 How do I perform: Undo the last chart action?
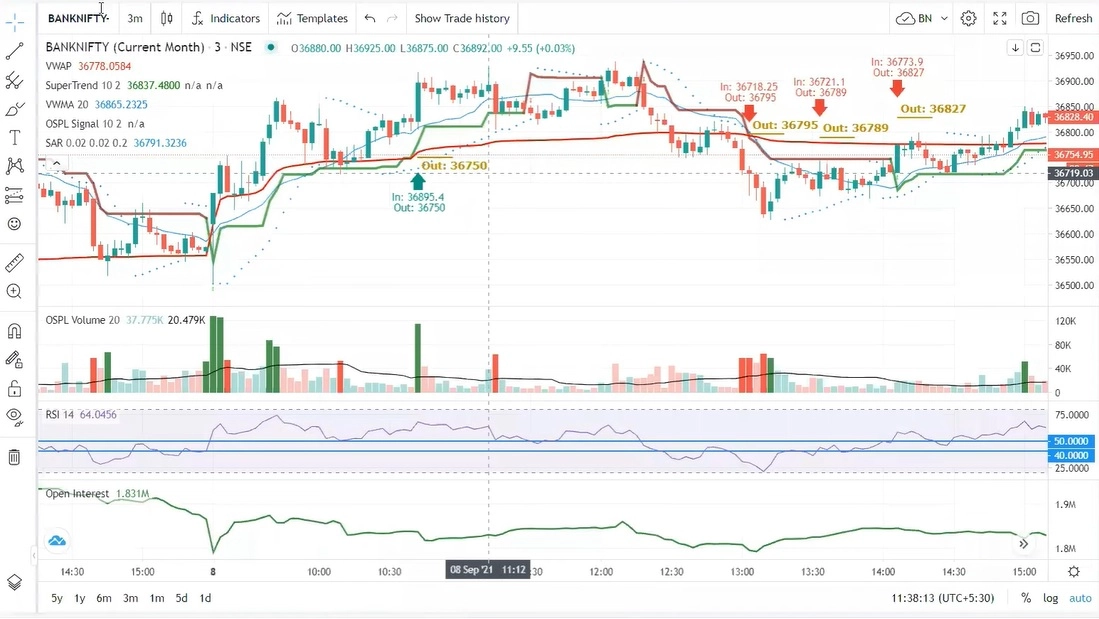[370, 18]
